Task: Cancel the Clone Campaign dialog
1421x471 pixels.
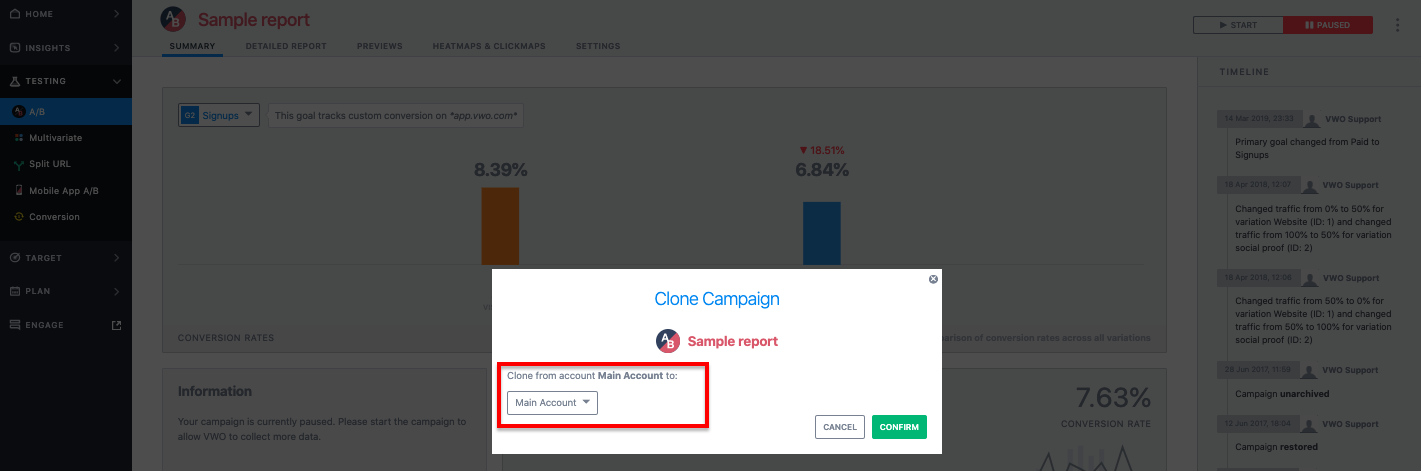Action: click(x=840, y=427)
